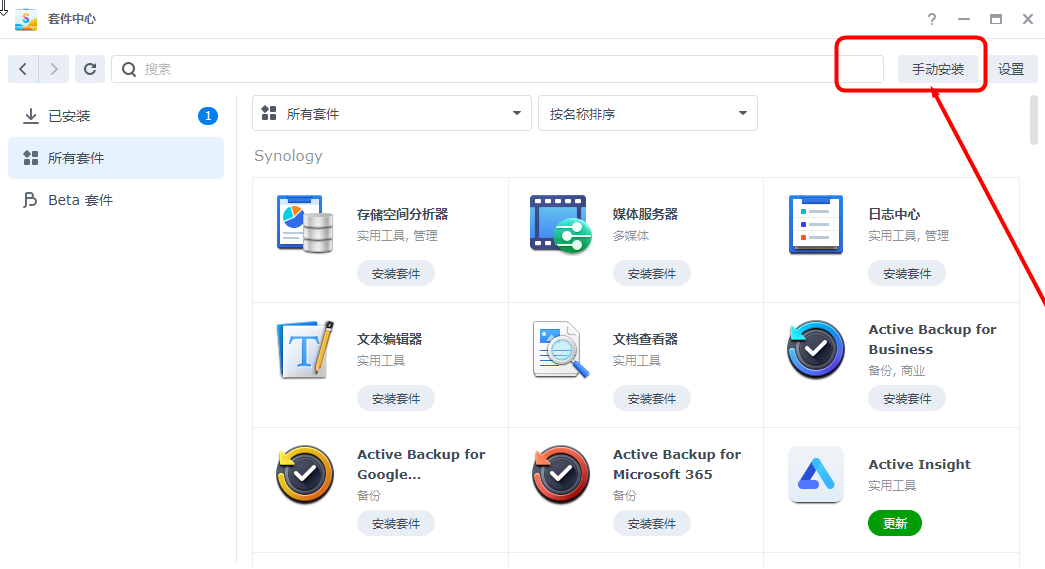This screenshot has width=1045, height=569.
Task: Click the 日志中心 package icon
Action: [816, 225]
